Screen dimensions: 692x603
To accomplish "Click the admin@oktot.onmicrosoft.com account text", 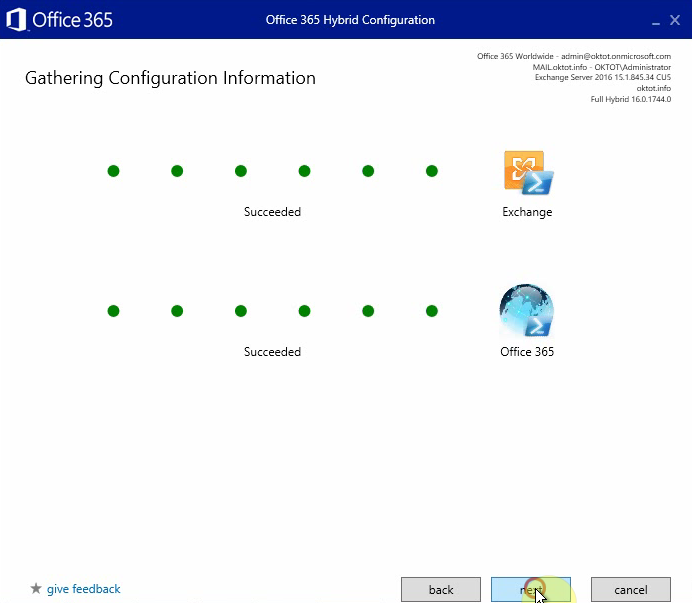I will [616, 57].
